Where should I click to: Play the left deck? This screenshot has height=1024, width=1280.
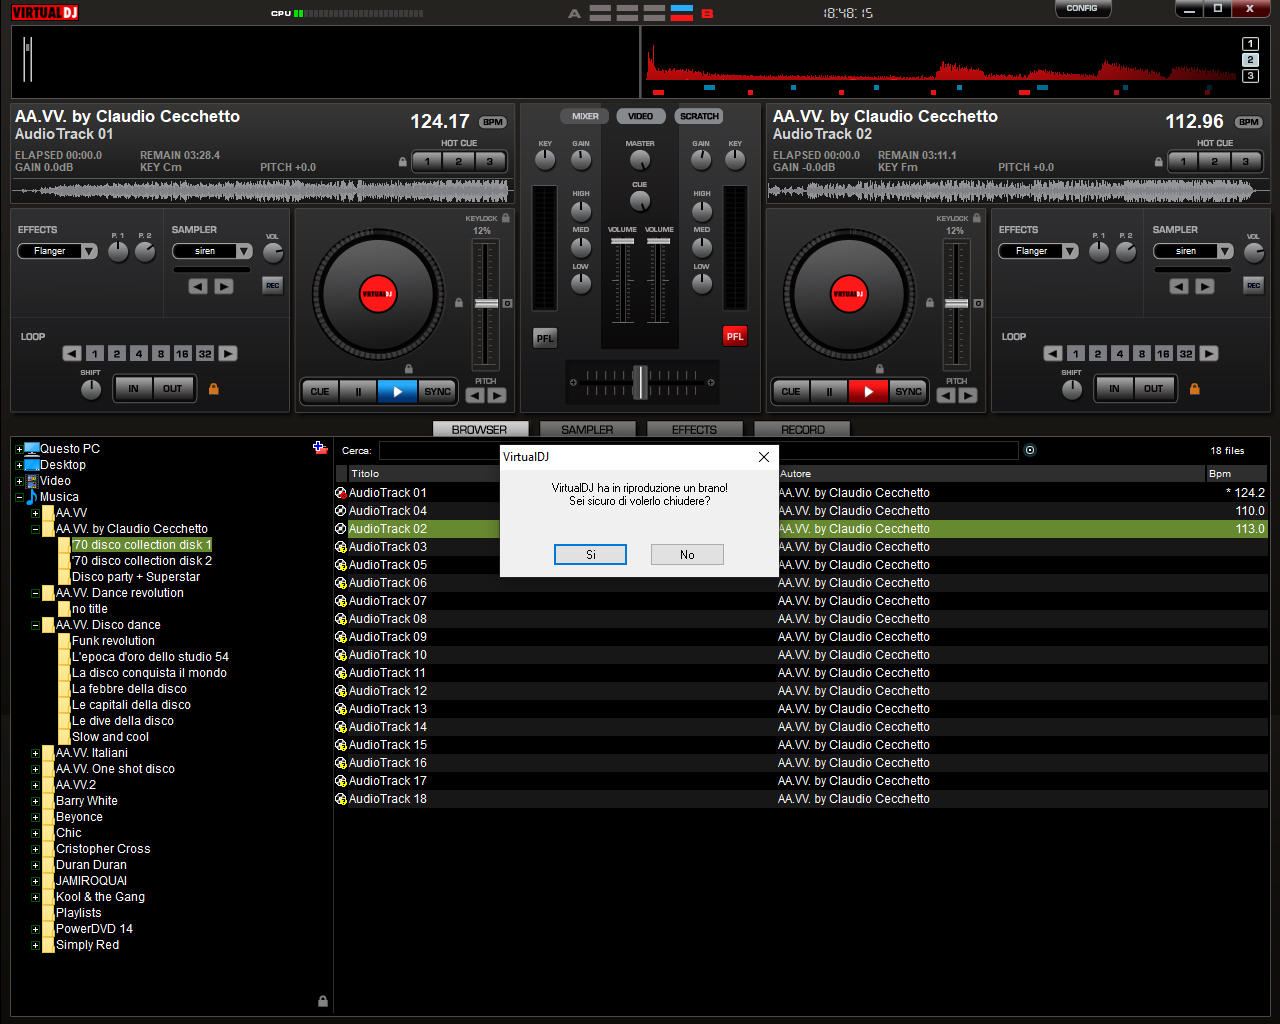pyautogui.click(x=397, y=391)
